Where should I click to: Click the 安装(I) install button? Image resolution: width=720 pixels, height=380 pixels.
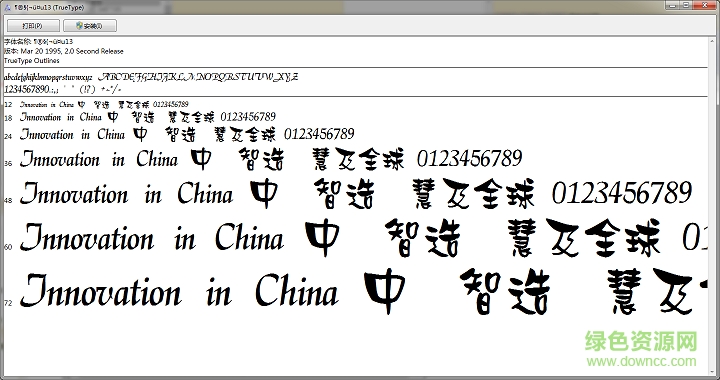[x=90, y=26]
